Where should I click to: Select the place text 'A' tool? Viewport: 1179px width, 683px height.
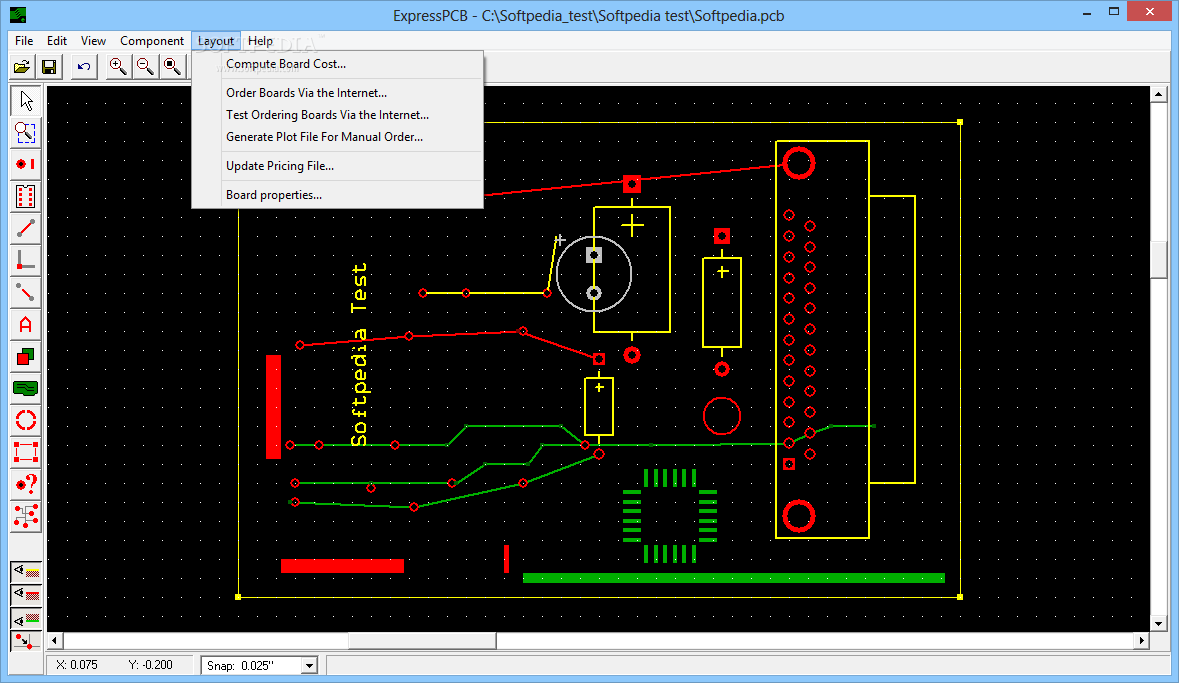(x=26, y=324)
